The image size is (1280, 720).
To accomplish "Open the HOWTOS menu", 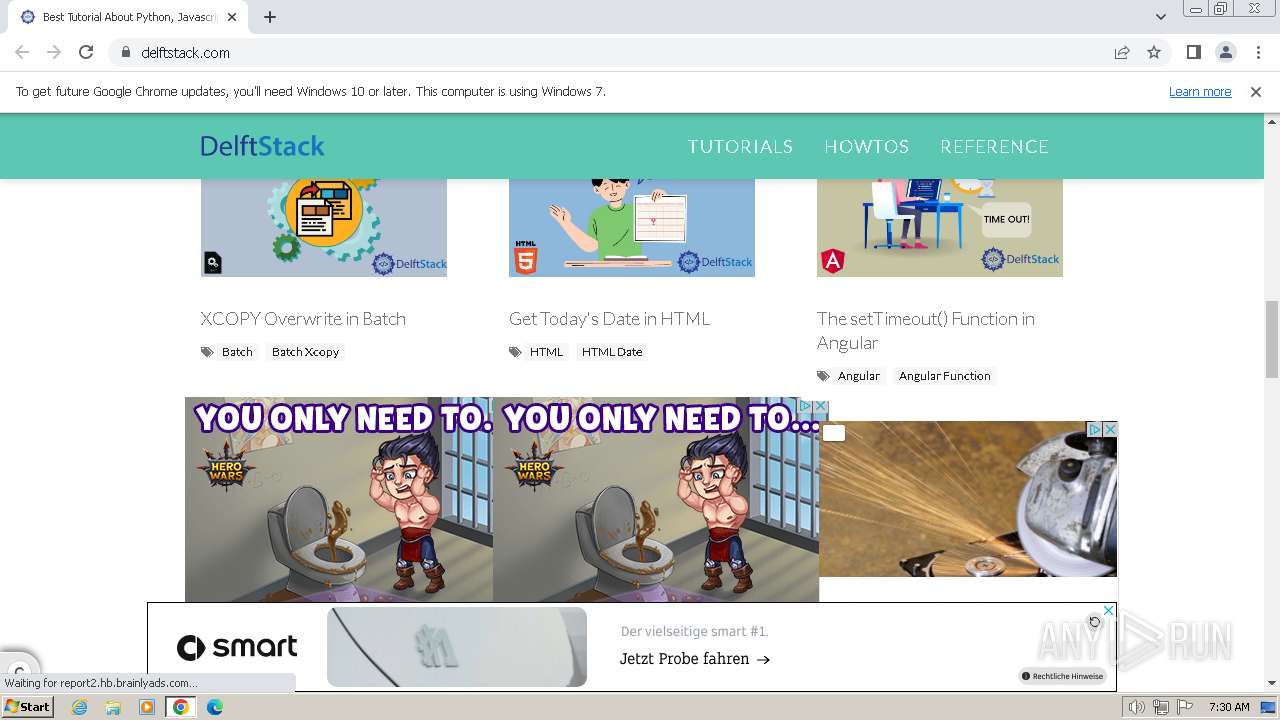I will pos(866,146).
